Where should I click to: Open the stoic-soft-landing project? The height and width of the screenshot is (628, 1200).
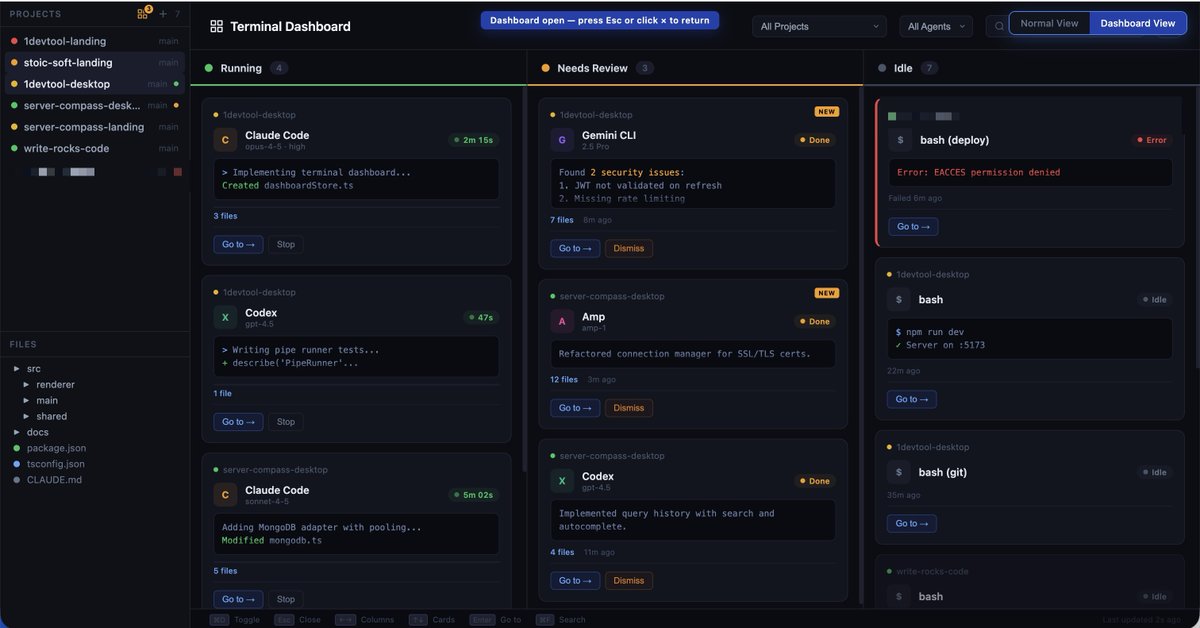point(93,62)
